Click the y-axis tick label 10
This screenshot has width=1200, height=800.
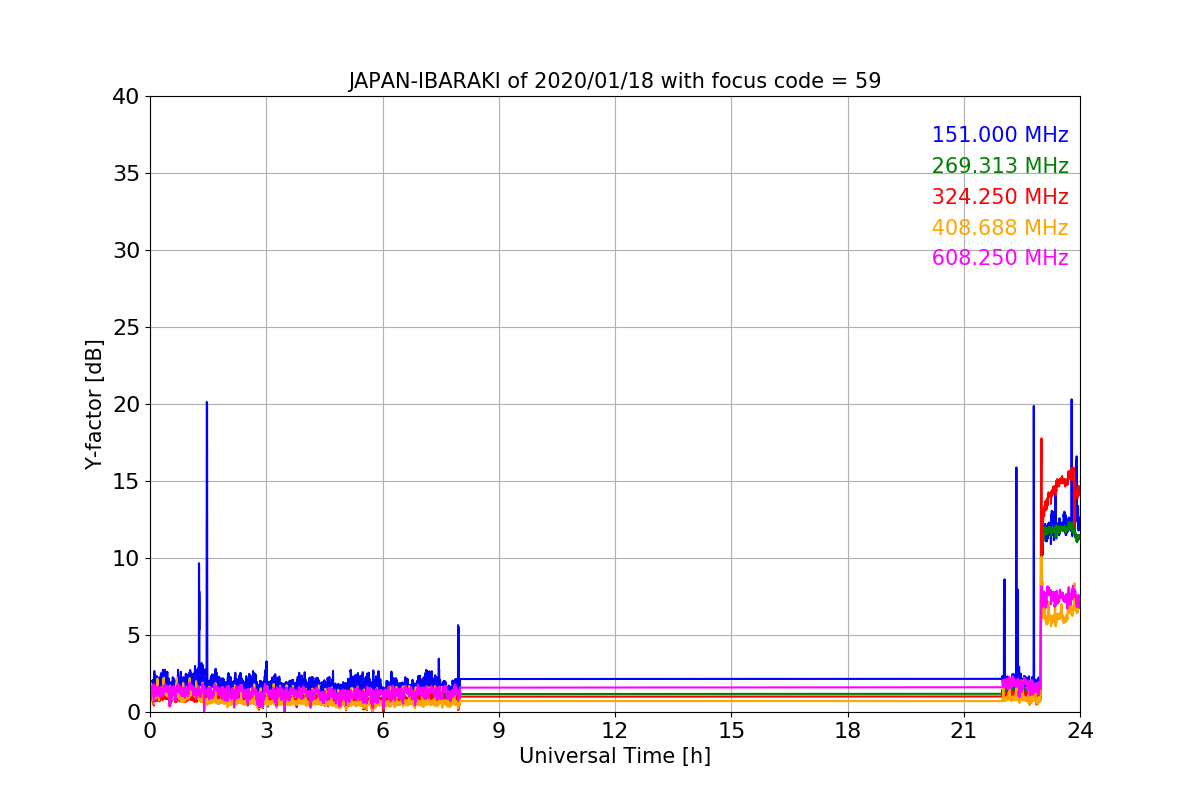coord(126,559)
